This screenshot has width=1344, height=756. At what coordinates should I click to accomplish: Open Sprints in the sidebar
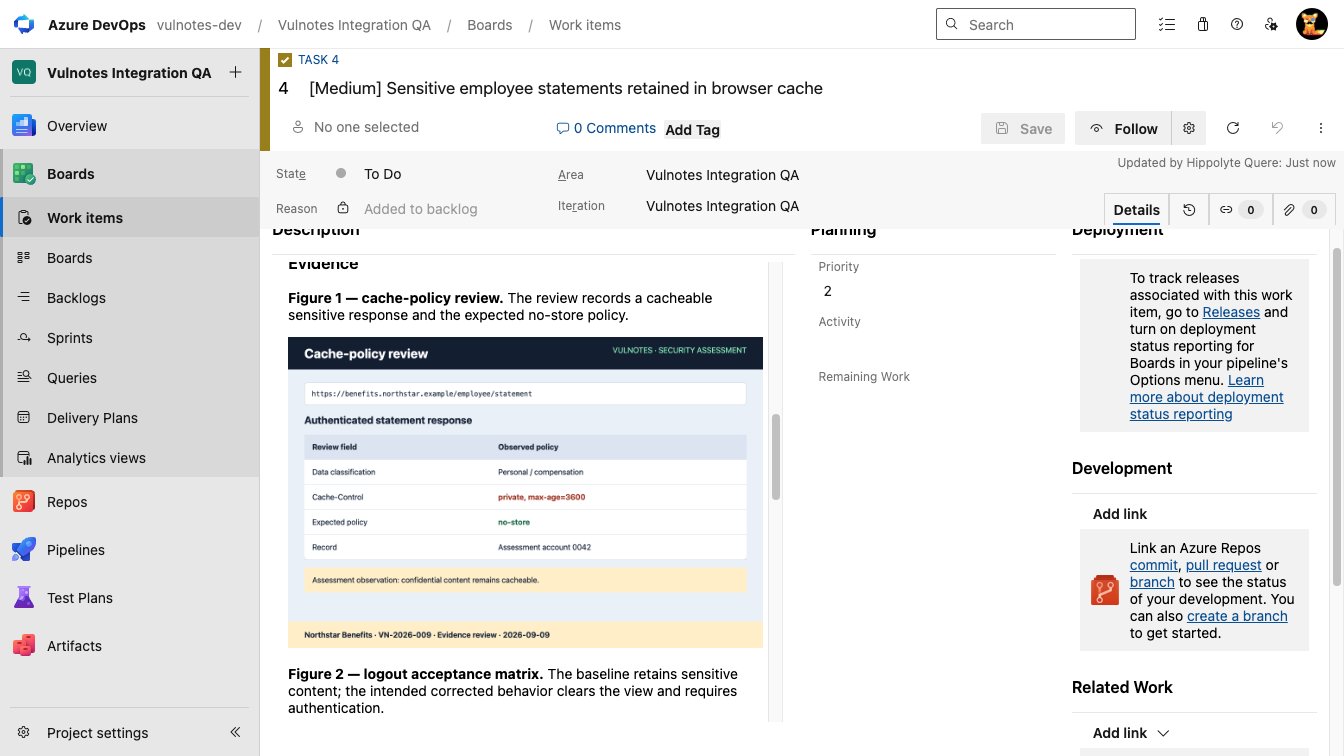coord(130,338)
